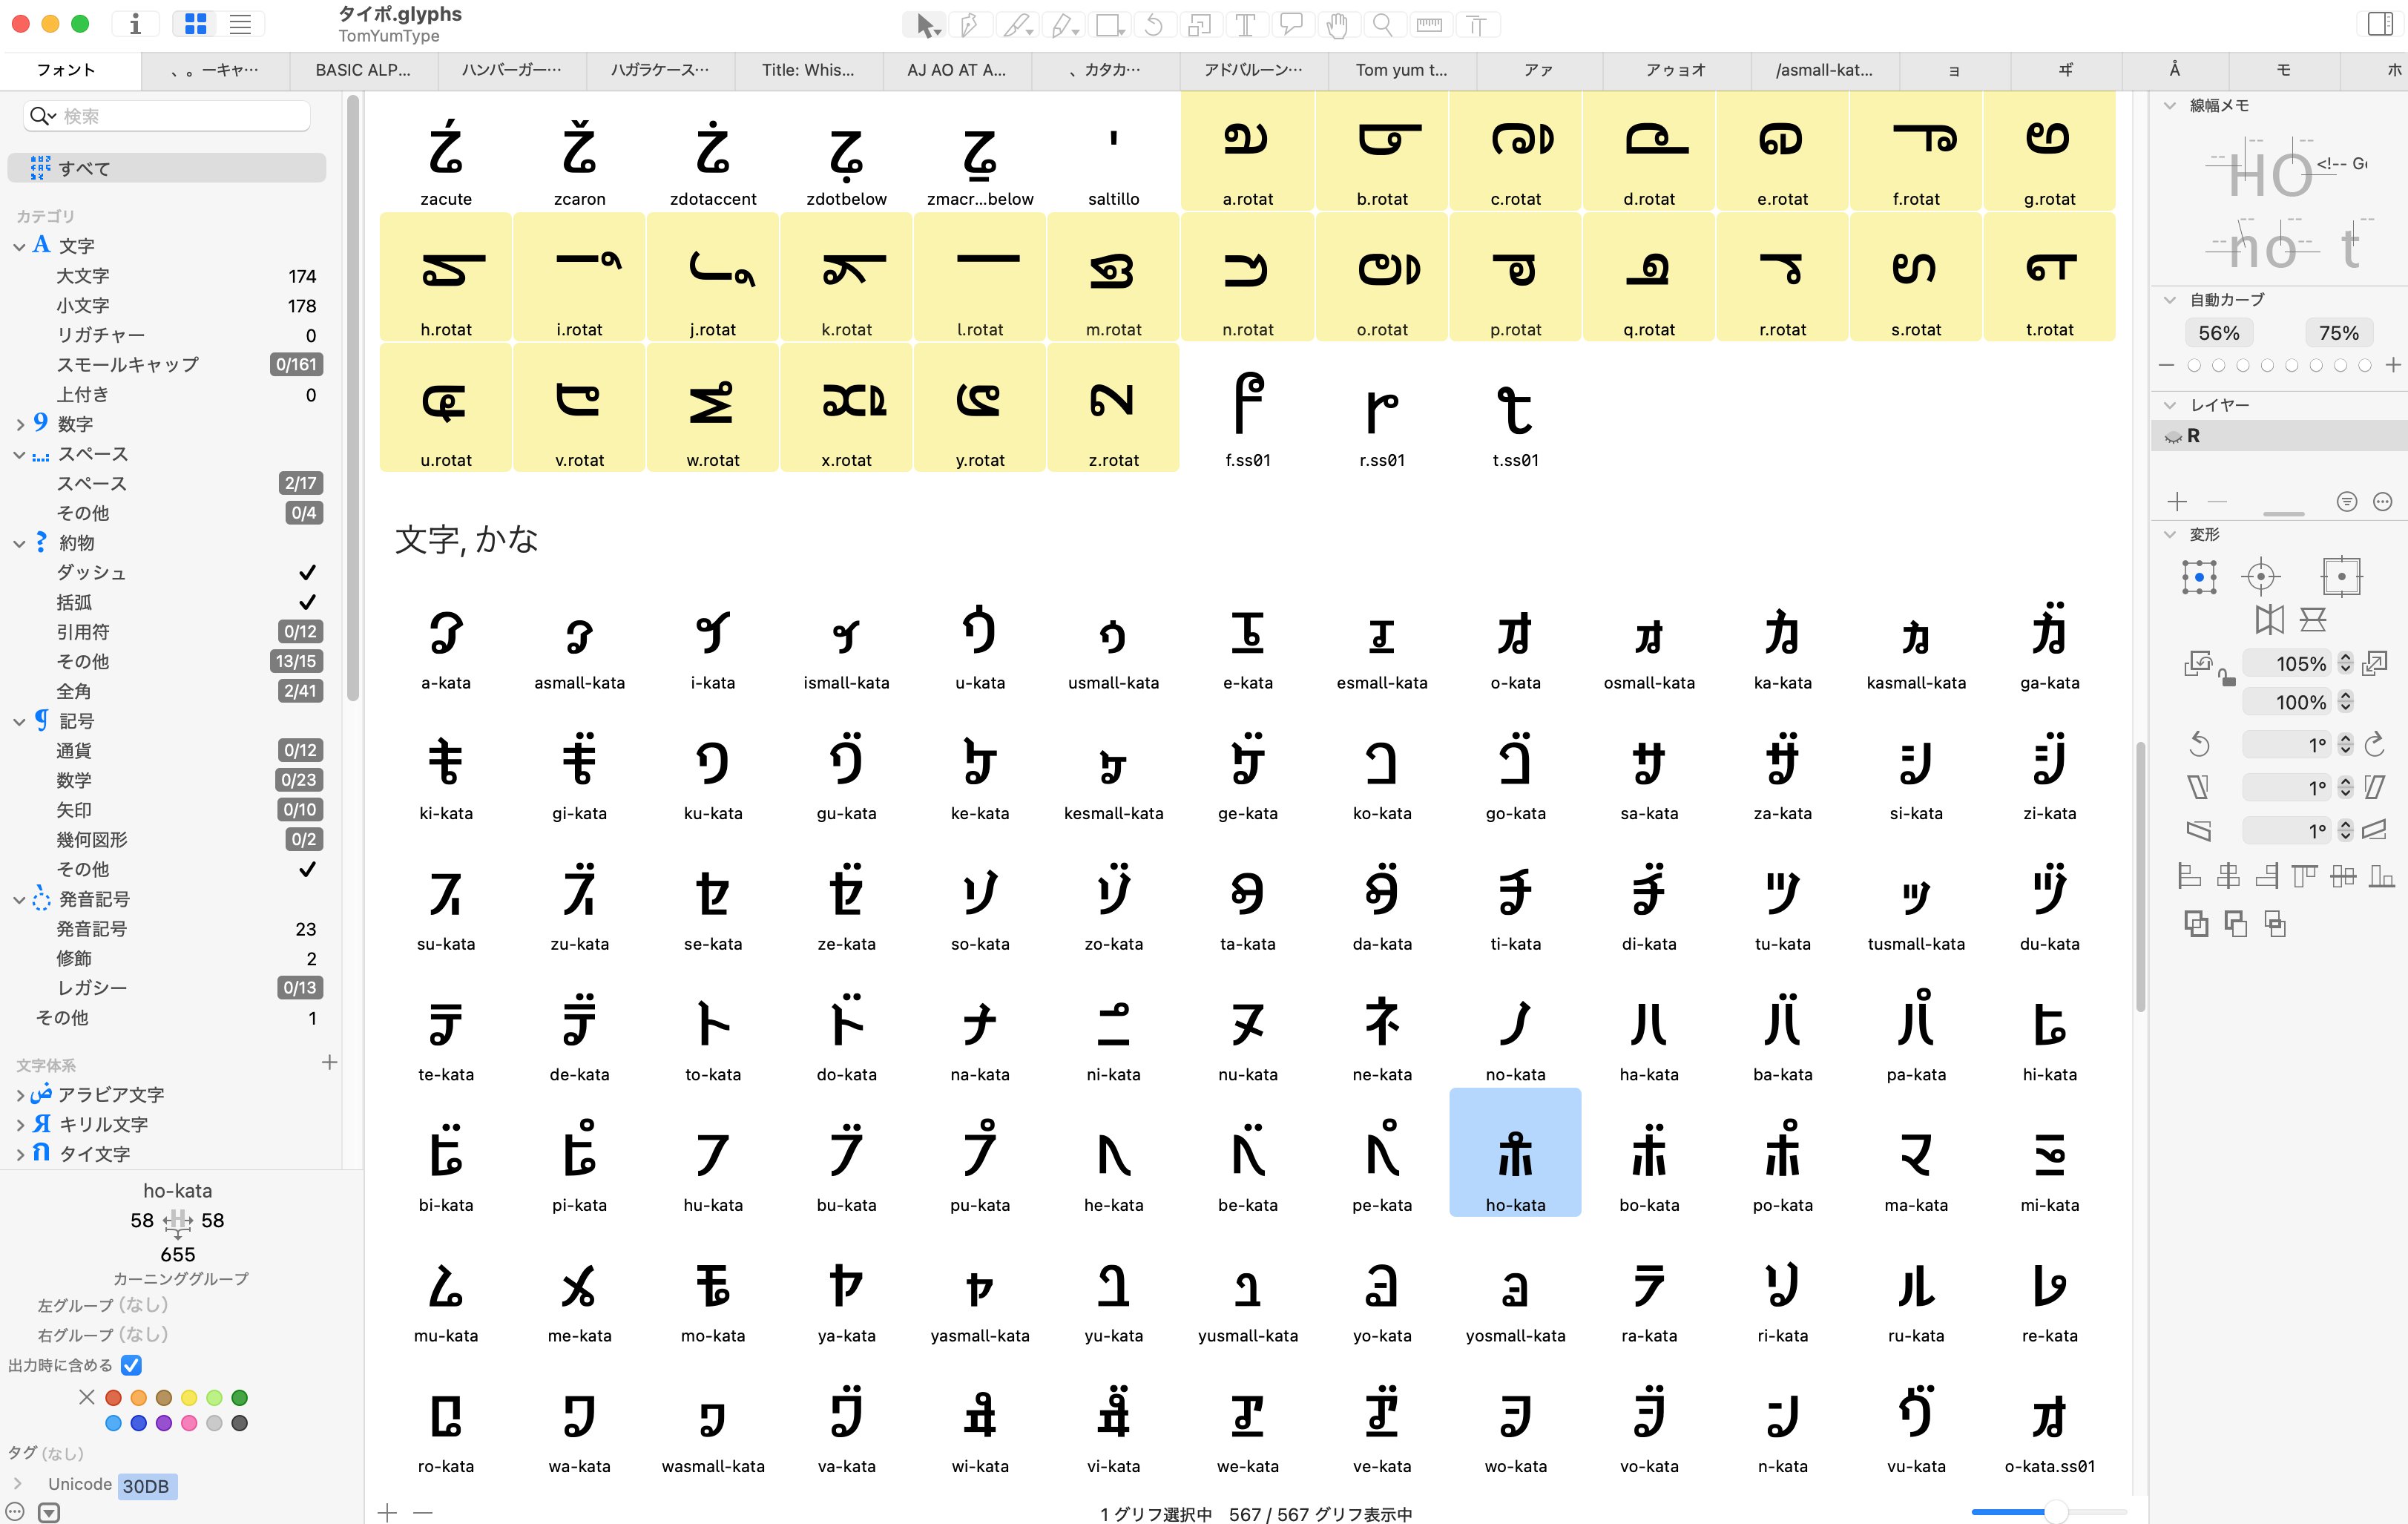Open the Title: Whis... tab

tap(807, 70)
